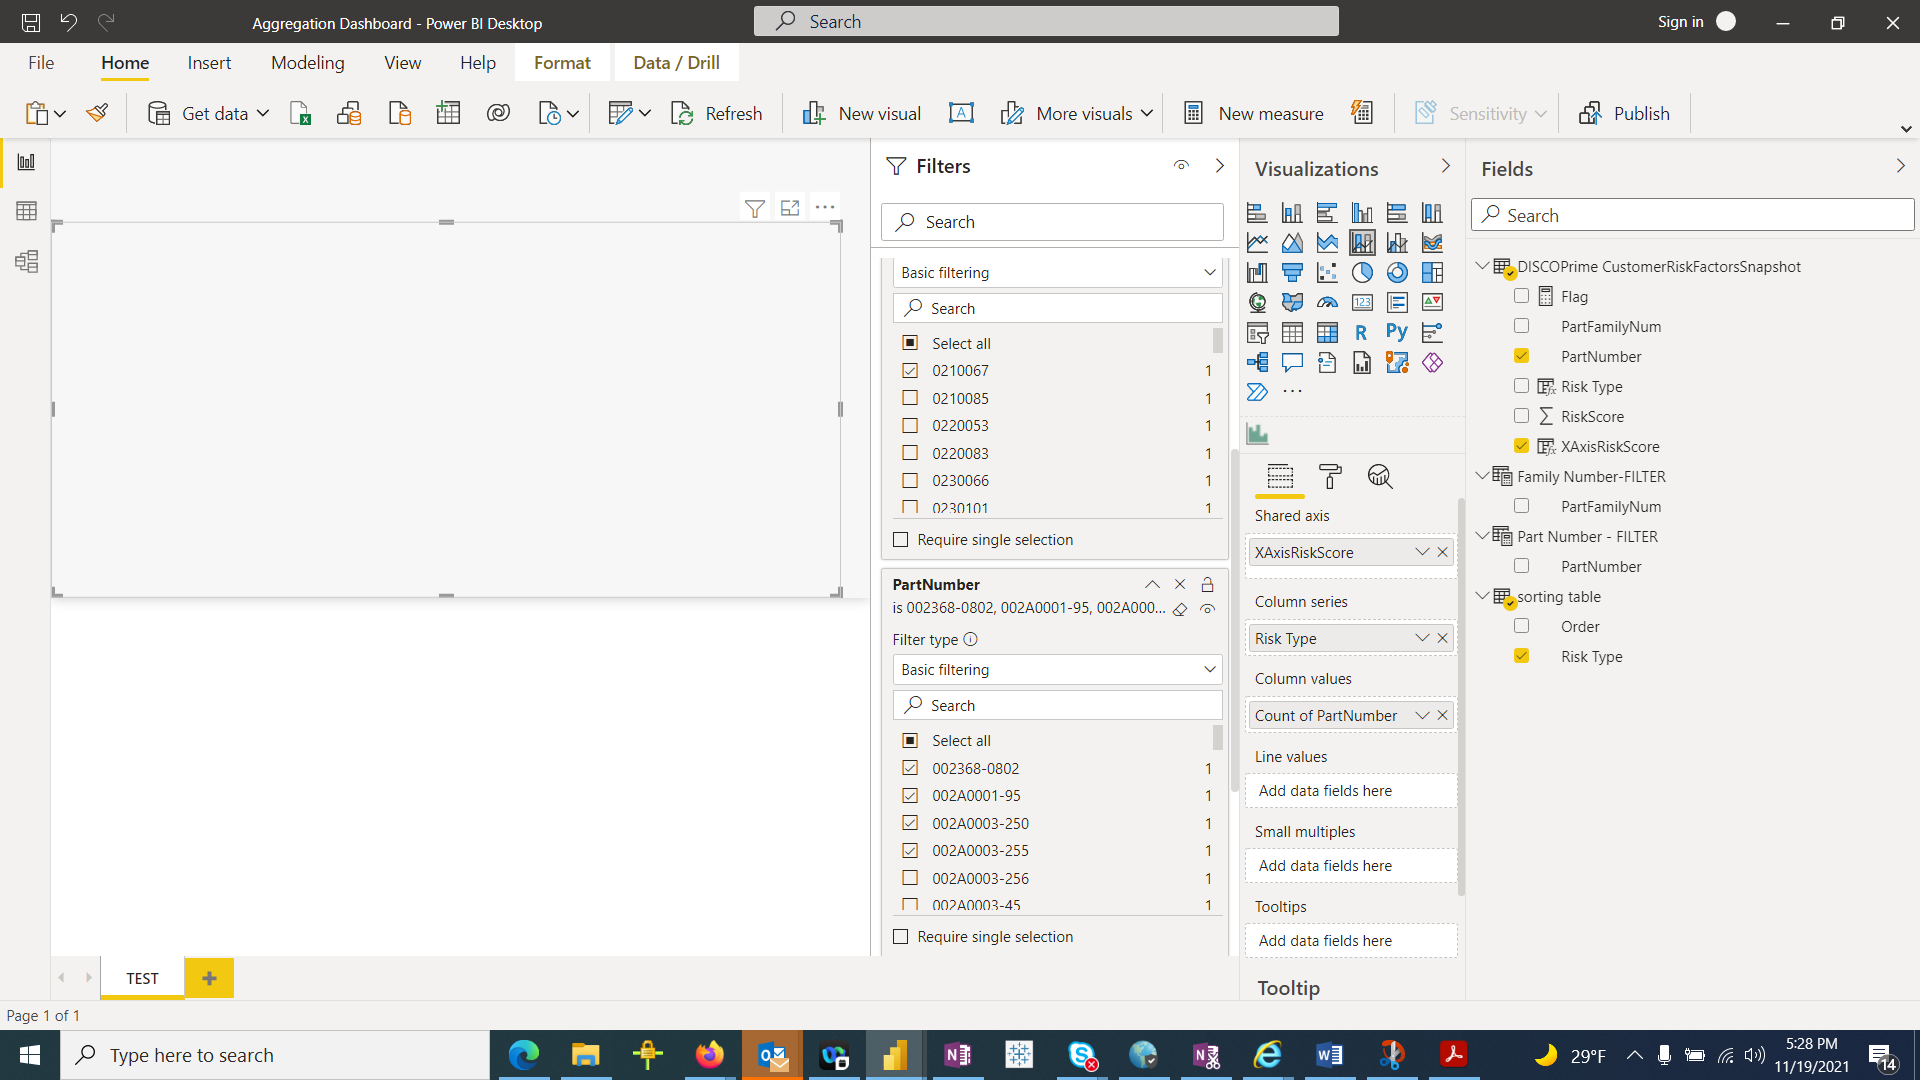Collapse the PartNumber filter card
Screen dimensions: 1920x1080
tap(1152, 584)
